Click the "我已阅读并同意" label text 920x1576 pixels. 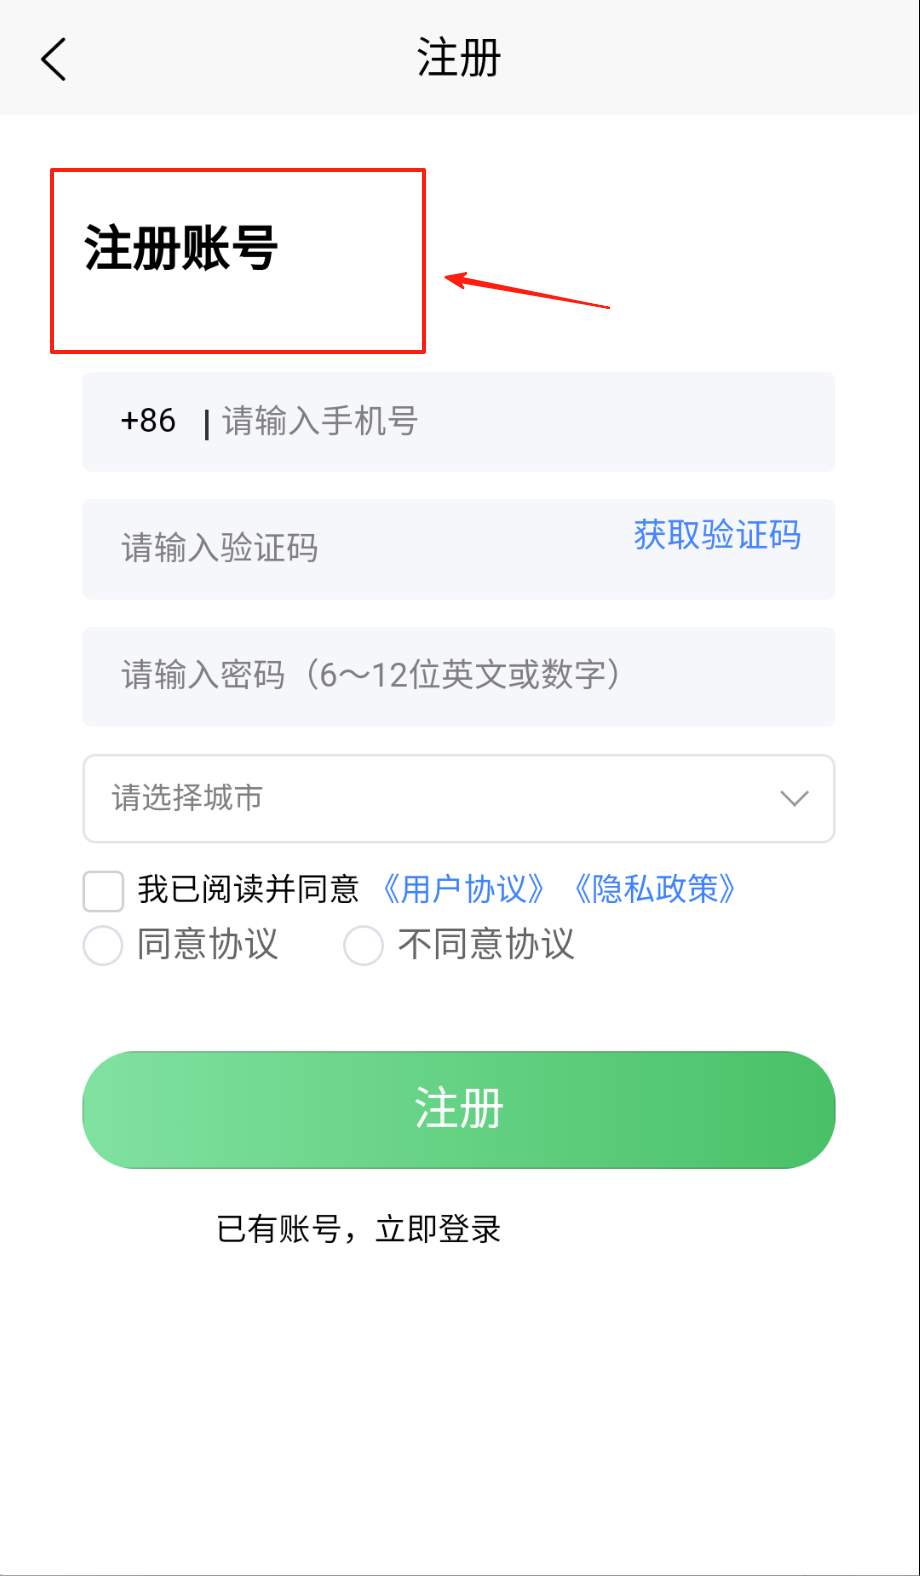248,889
